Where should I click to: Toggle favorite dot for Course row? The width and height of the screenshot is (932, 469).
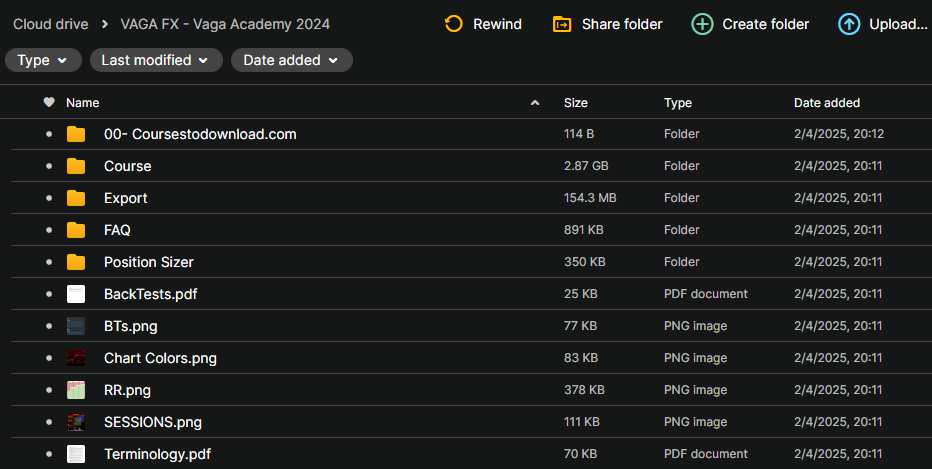(49, 166)
